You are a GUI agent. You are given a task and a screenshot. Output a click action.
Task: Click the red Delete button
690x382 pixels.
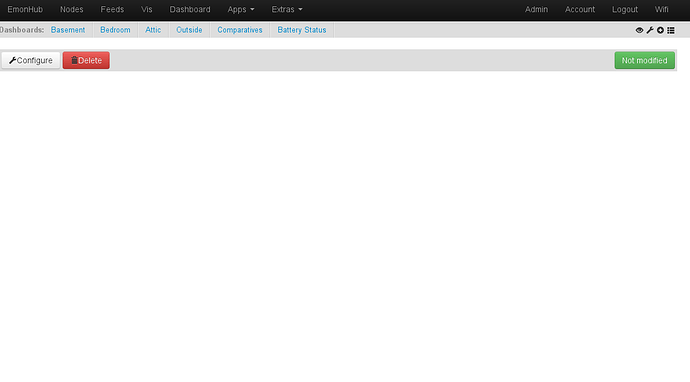coord(86,60)
